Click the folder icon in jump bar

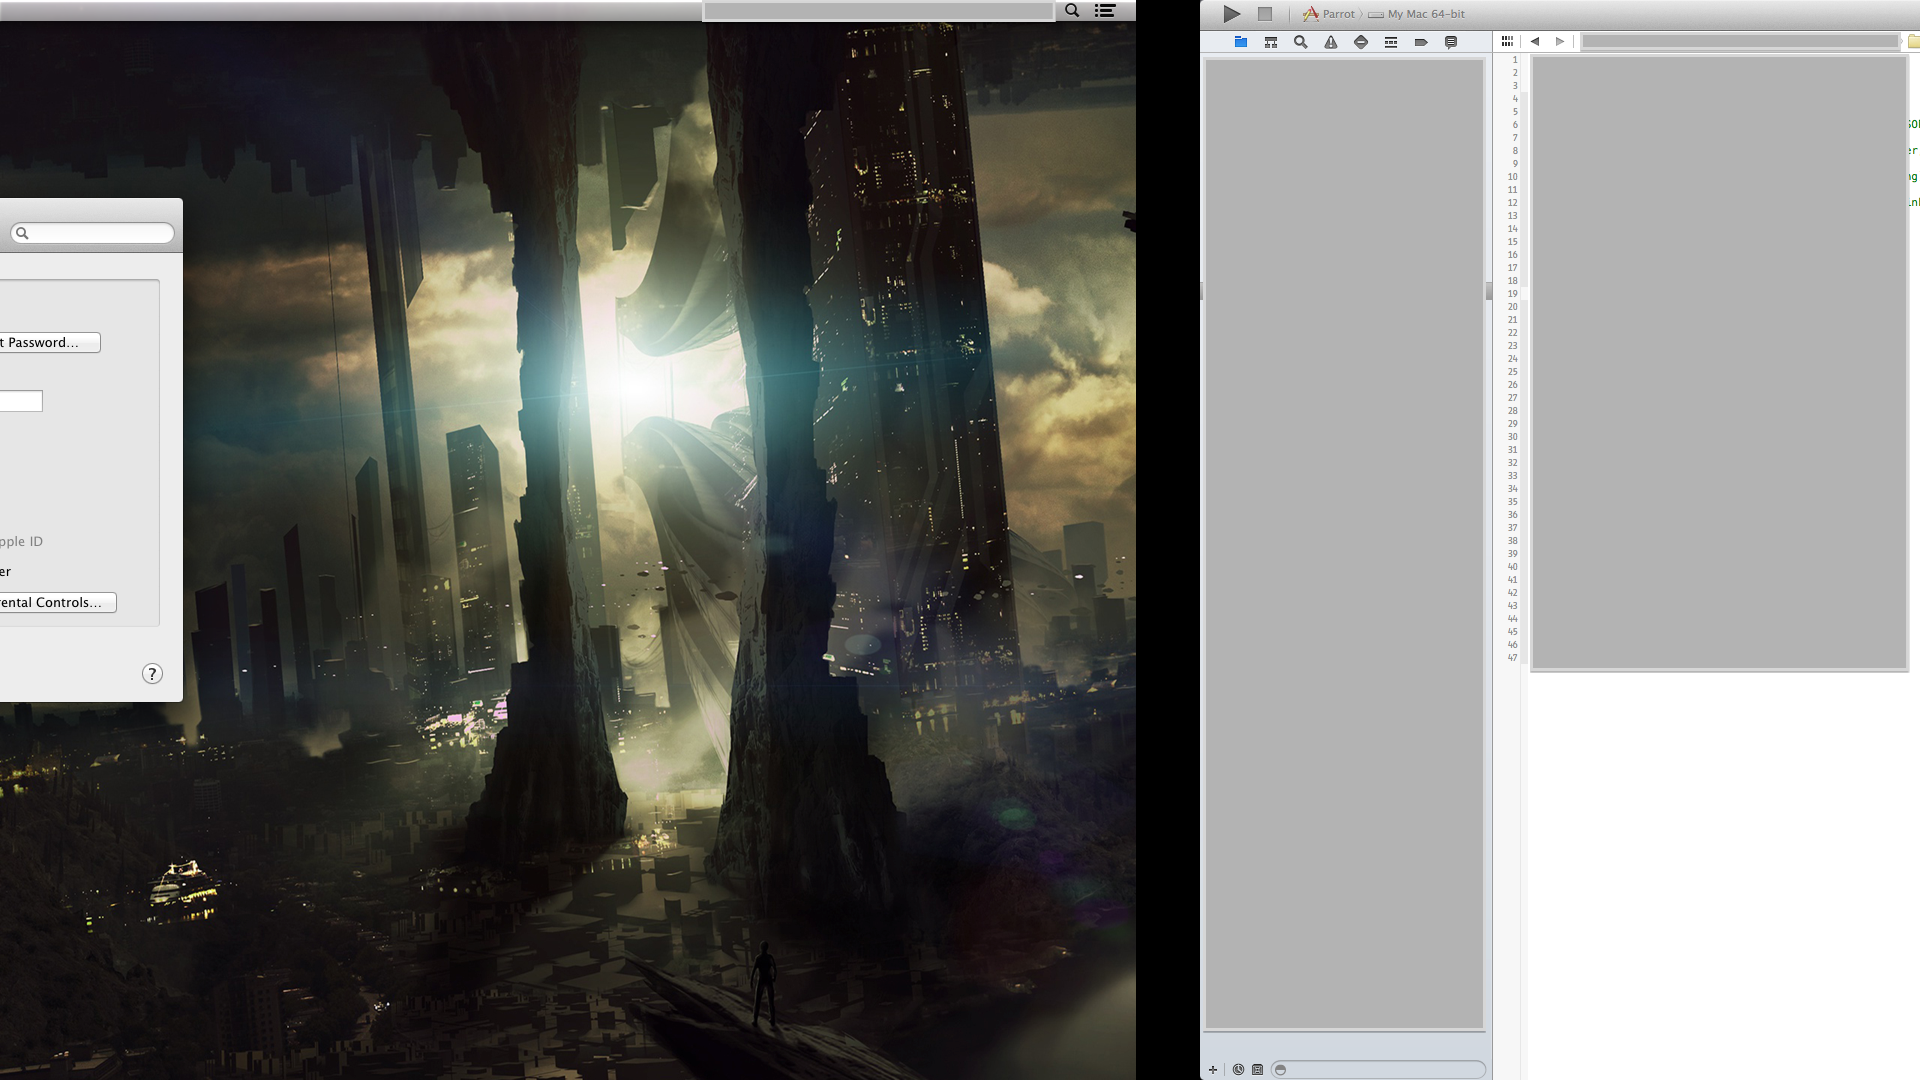1914,41
